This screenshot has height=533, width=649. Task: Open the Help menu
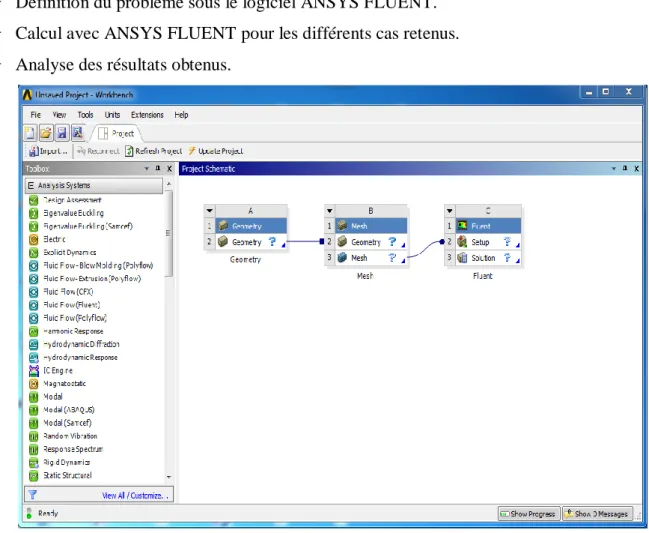[x=181, y=115]
